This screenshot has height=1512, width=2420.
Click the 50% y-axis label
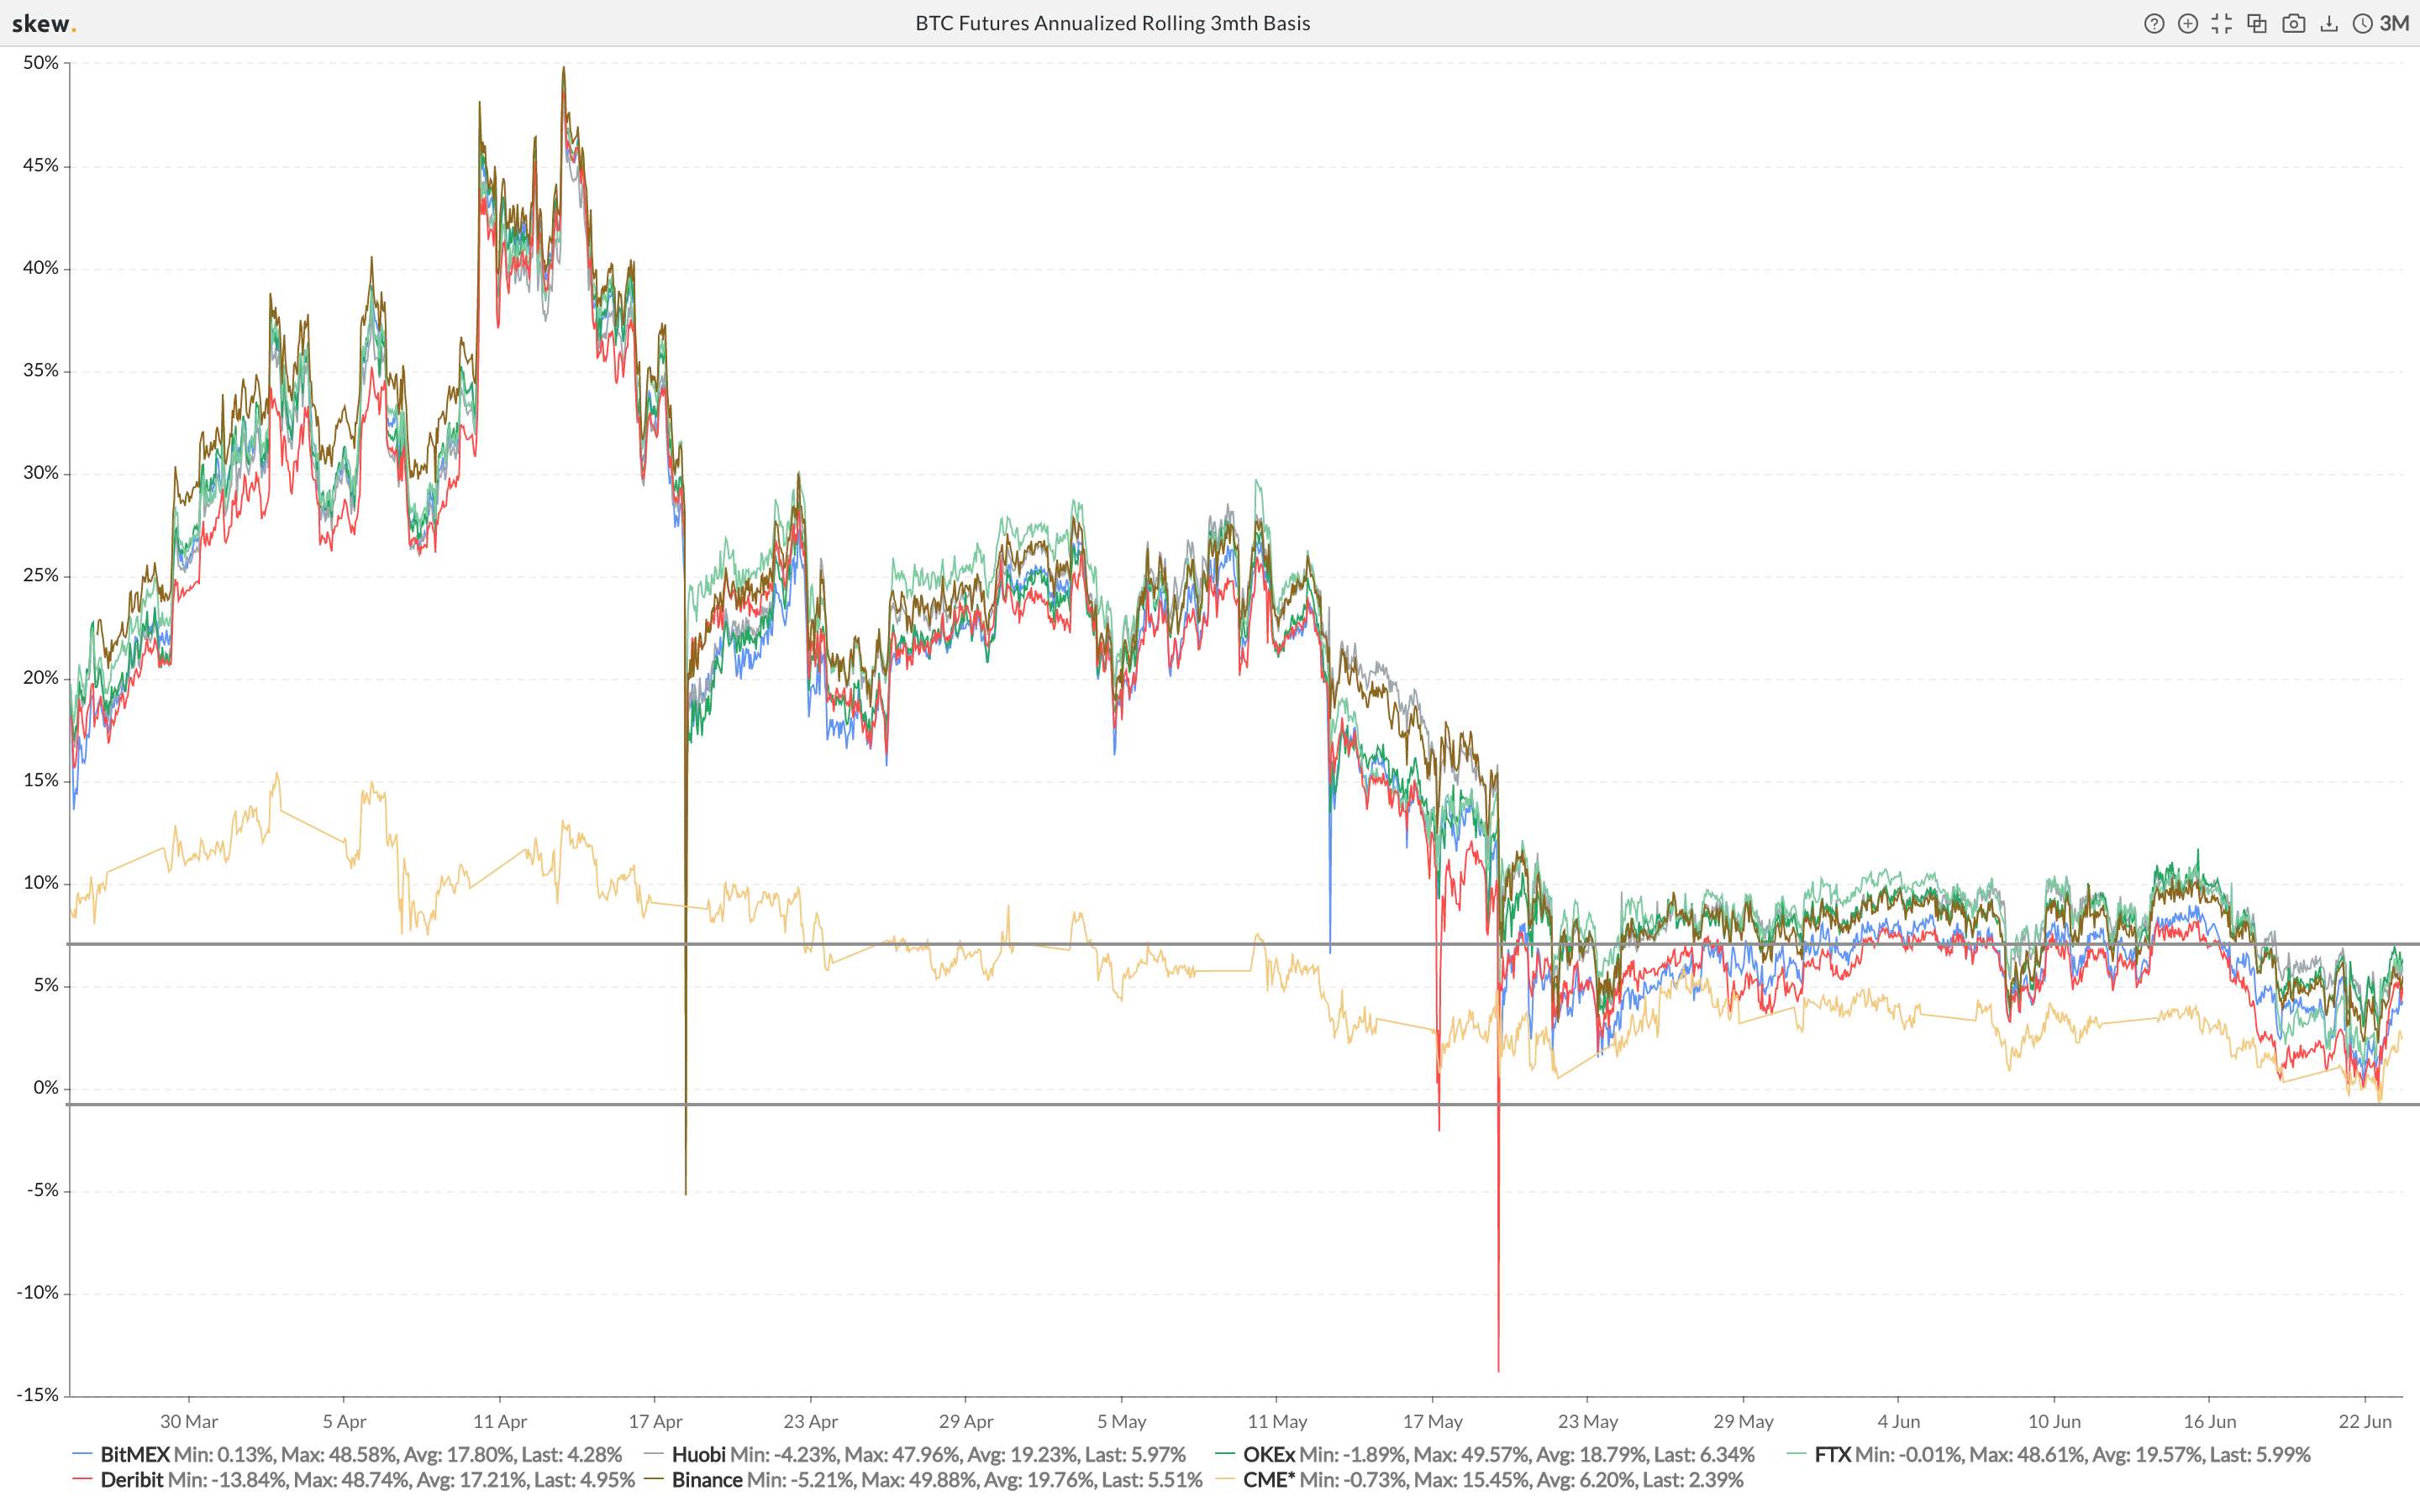click(41, 63)
